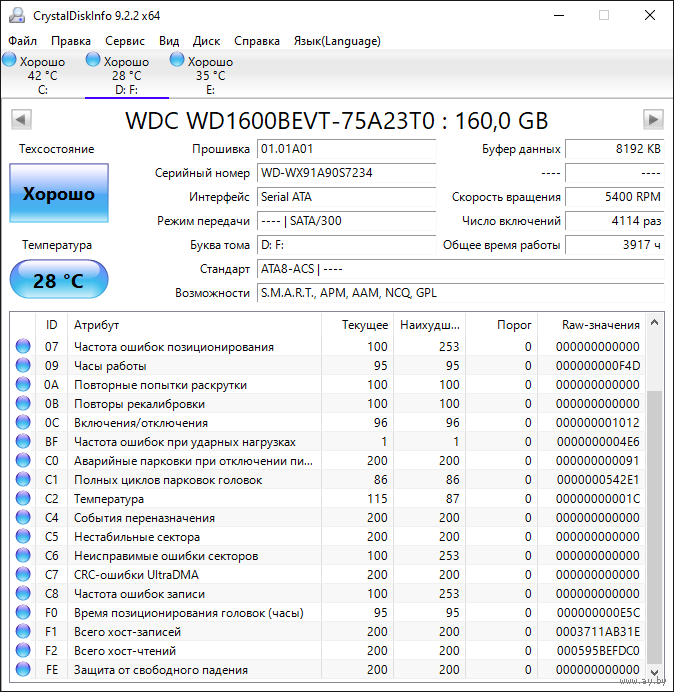Select the CRC-ошибки UltraDMA attribute text
The width and height of the screenshot is (674, 692).
pos(136,575)
